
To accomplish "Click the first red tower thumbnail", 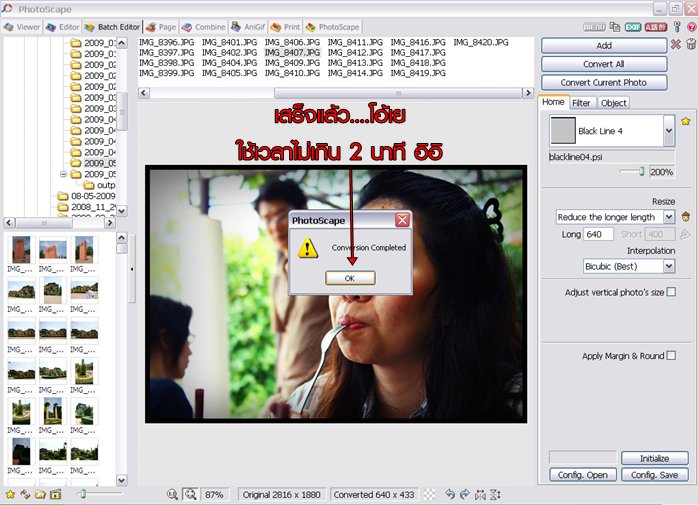I will point(21,250).
